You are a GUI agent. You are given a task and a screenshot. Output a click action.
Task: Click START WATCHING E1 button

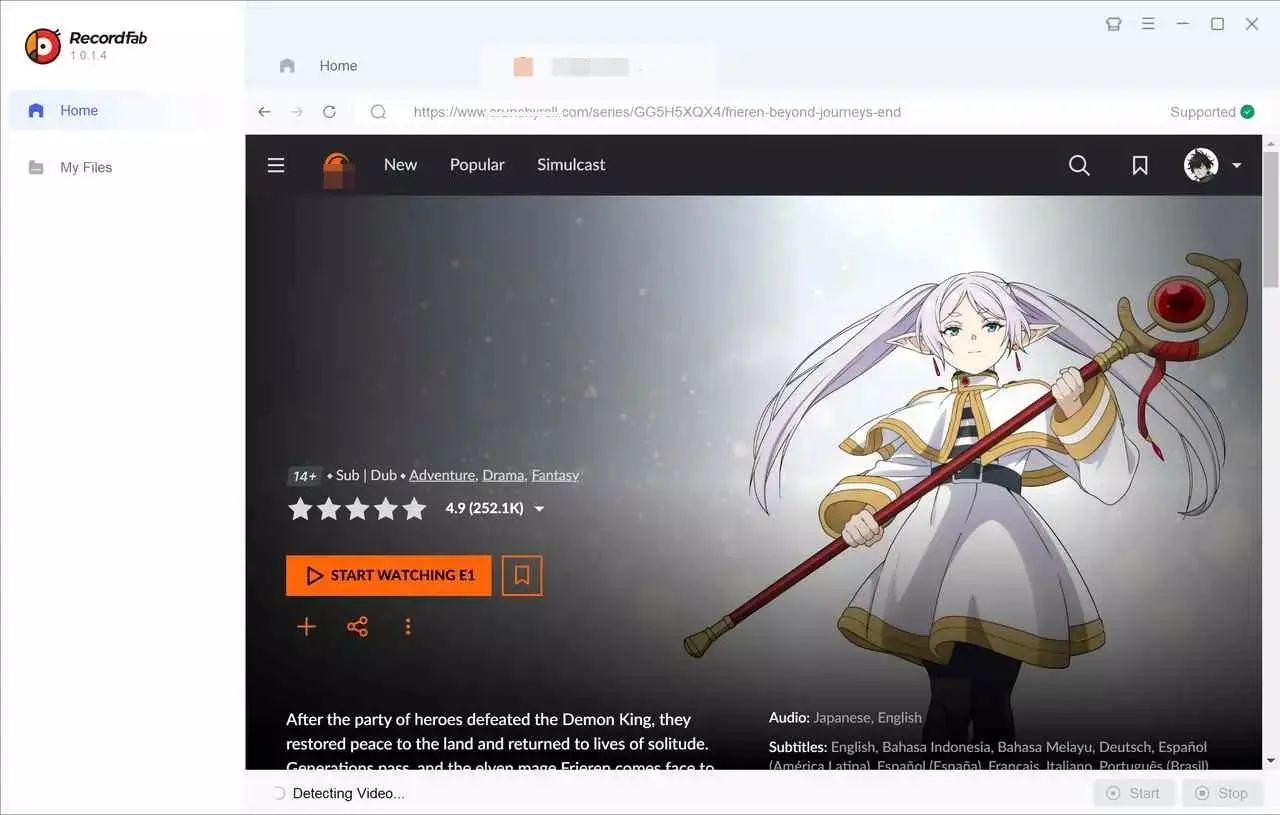pyautogui.click(x=389, y=575)
